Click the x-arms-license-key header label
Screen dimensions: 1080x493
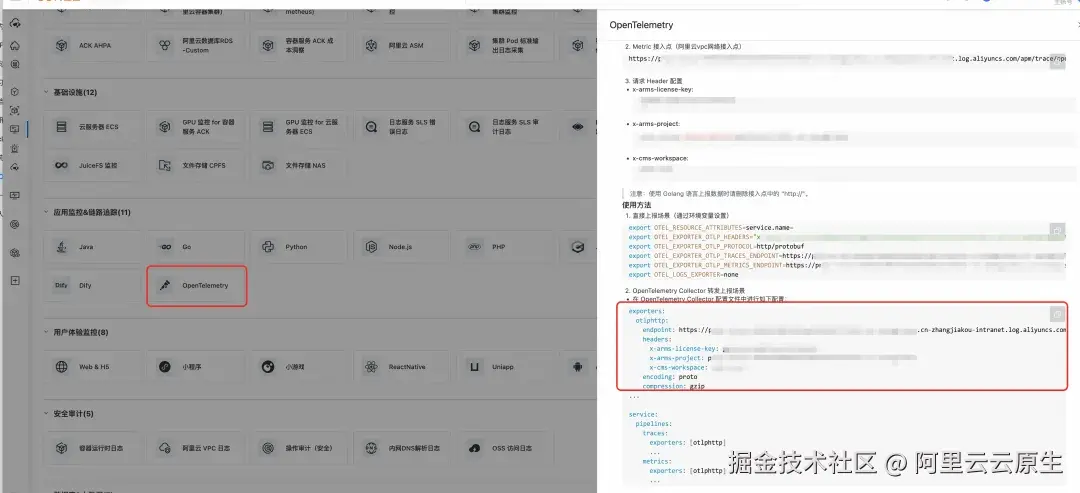tap(663, 89)
